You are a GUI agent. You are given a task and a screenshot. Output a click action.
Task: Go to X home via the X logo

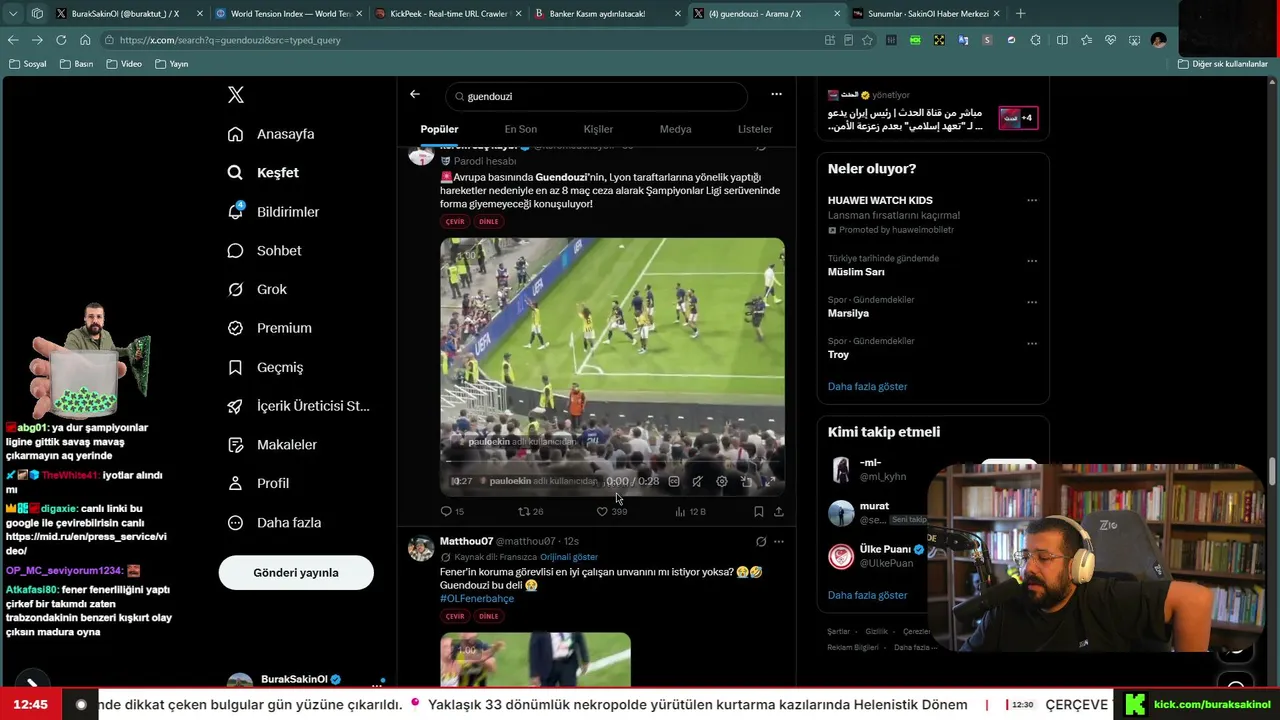(x=235, y=95)
